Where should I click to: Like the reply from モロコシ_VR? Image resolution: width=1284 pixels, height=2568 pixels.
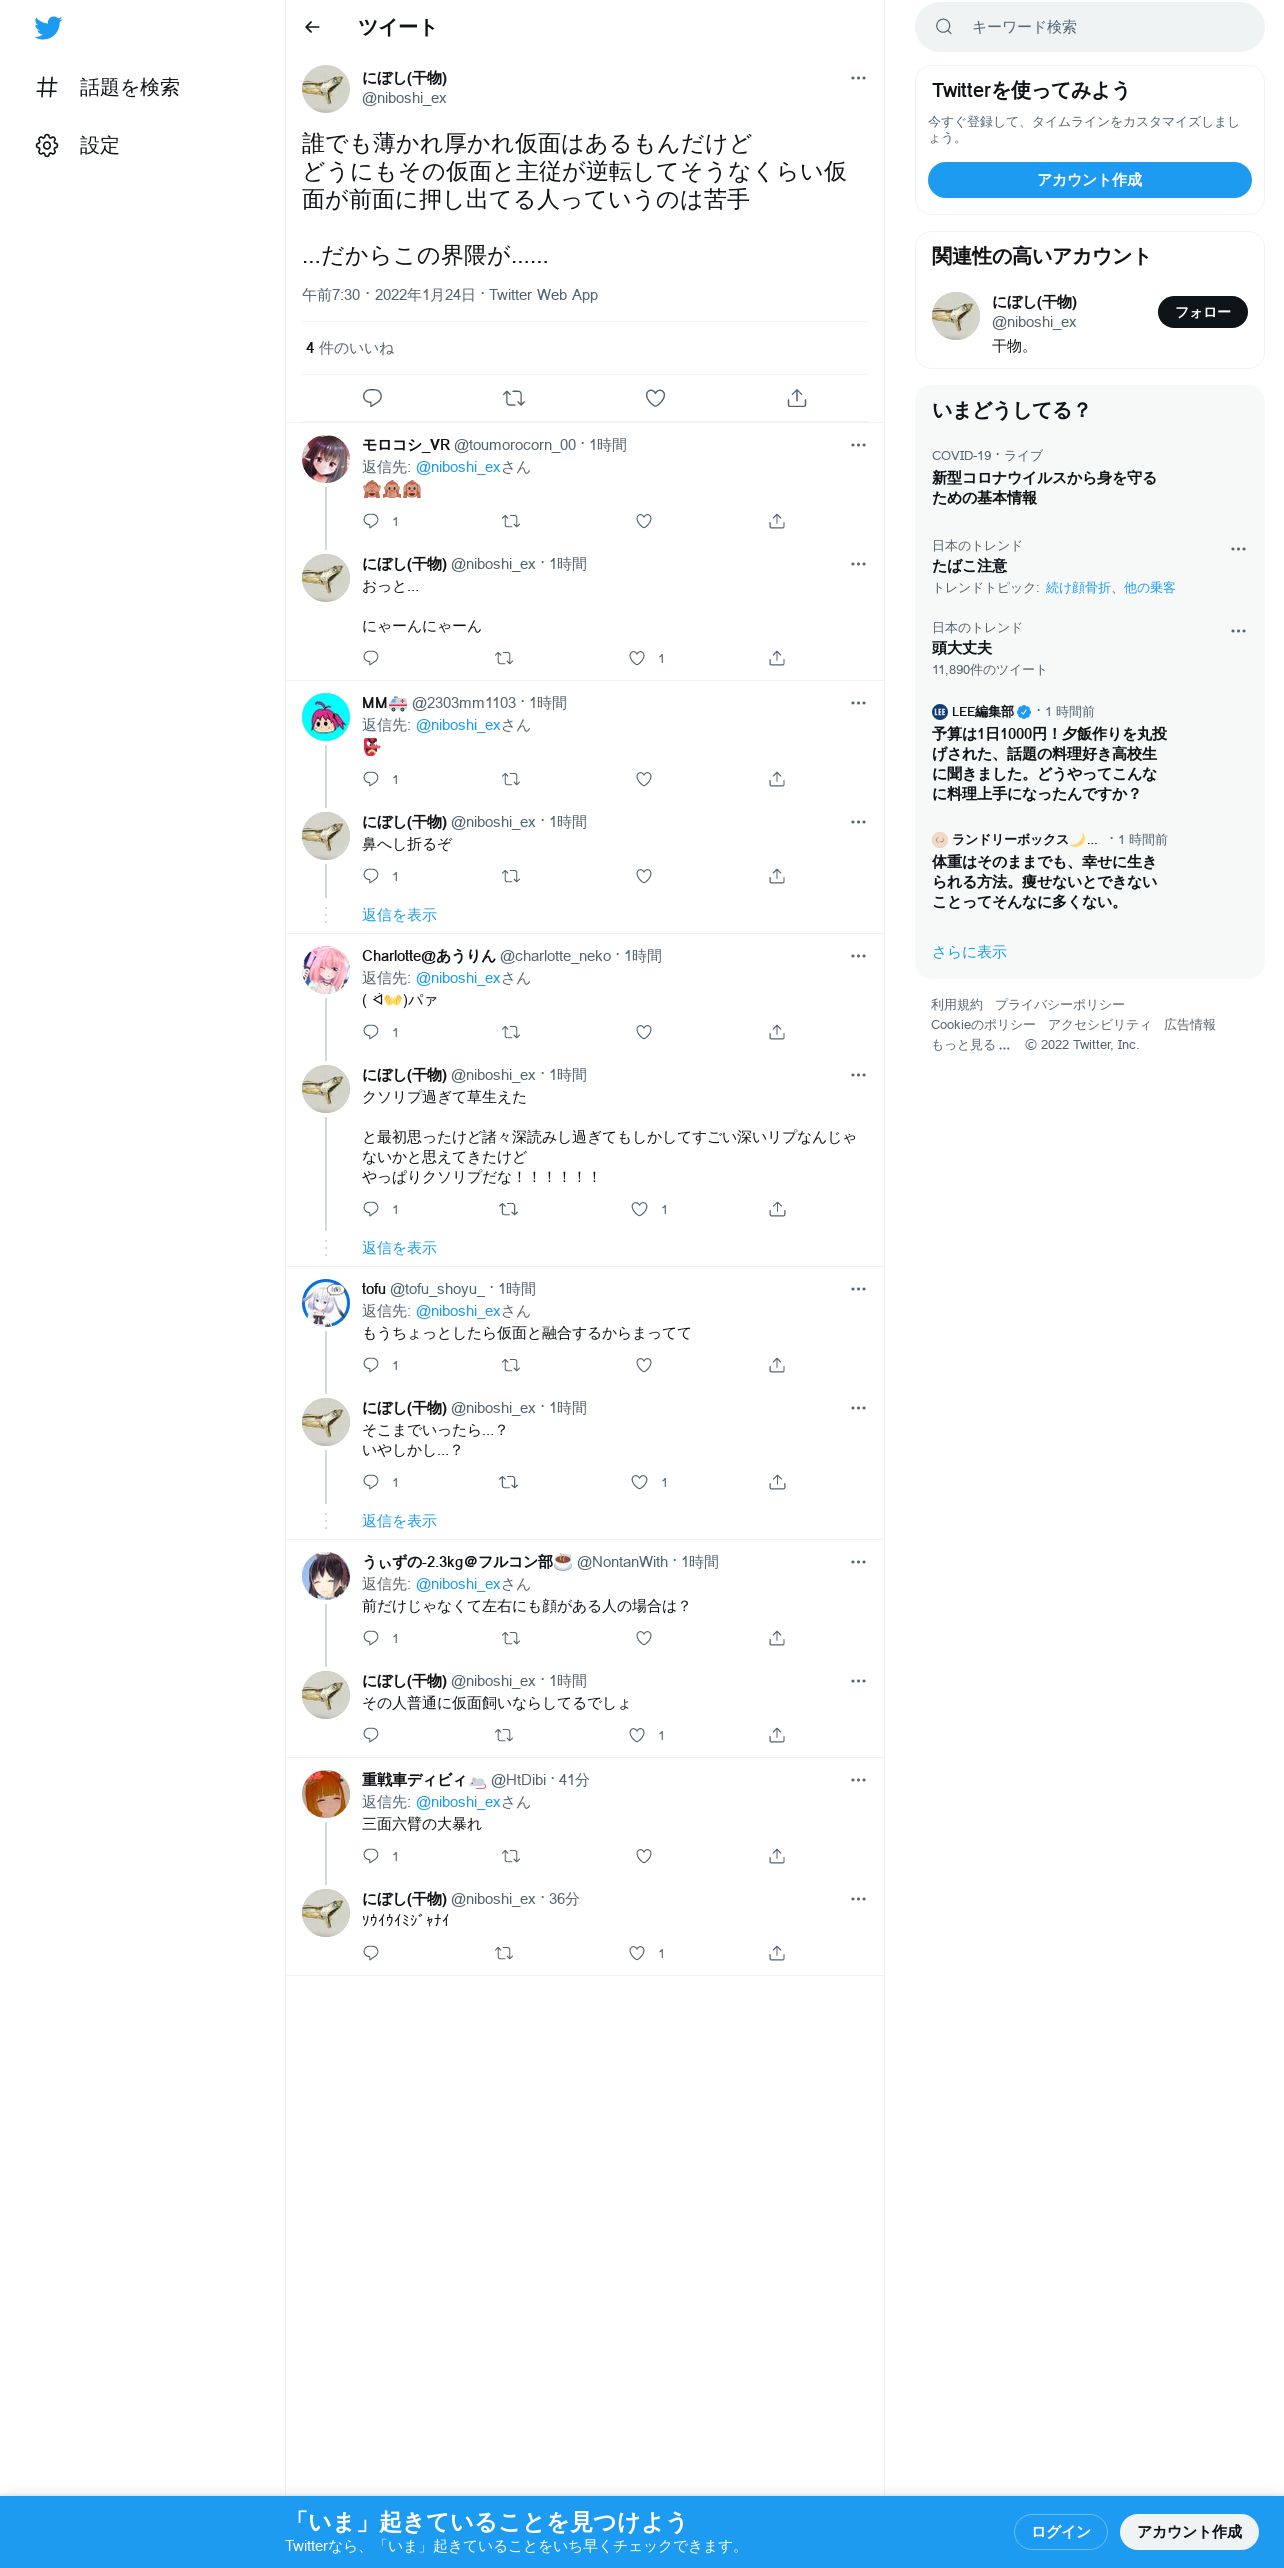pos(644,521)
